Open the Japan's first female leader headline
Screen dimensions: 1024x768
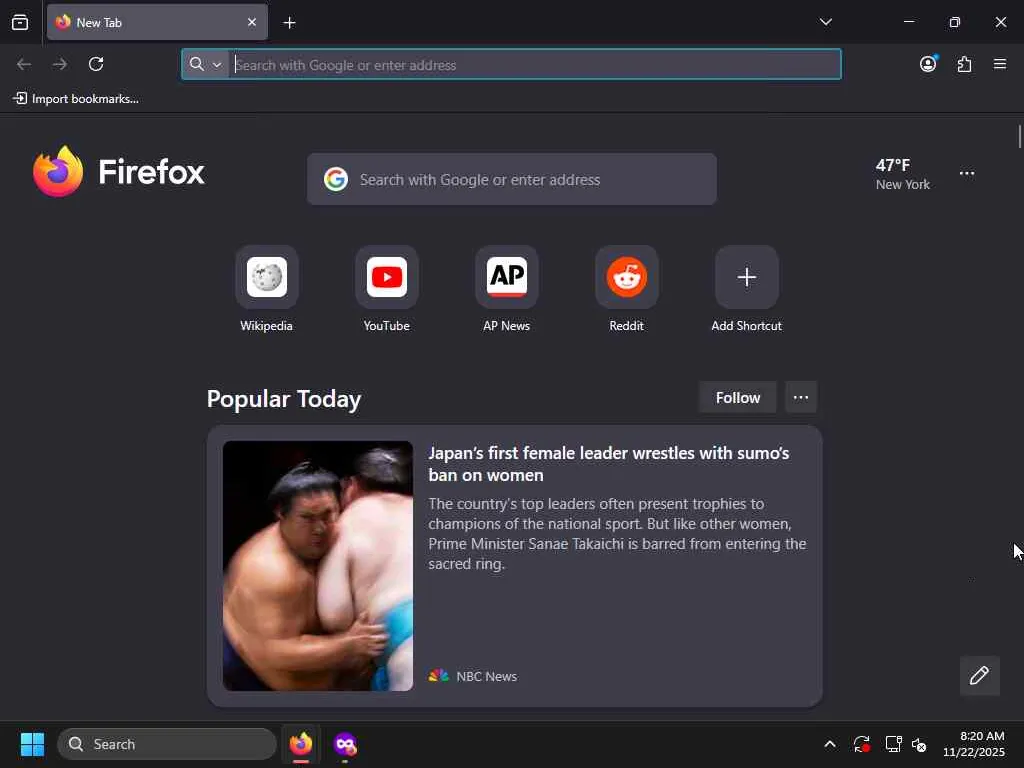pyautogui.click(x=609, y=464)
